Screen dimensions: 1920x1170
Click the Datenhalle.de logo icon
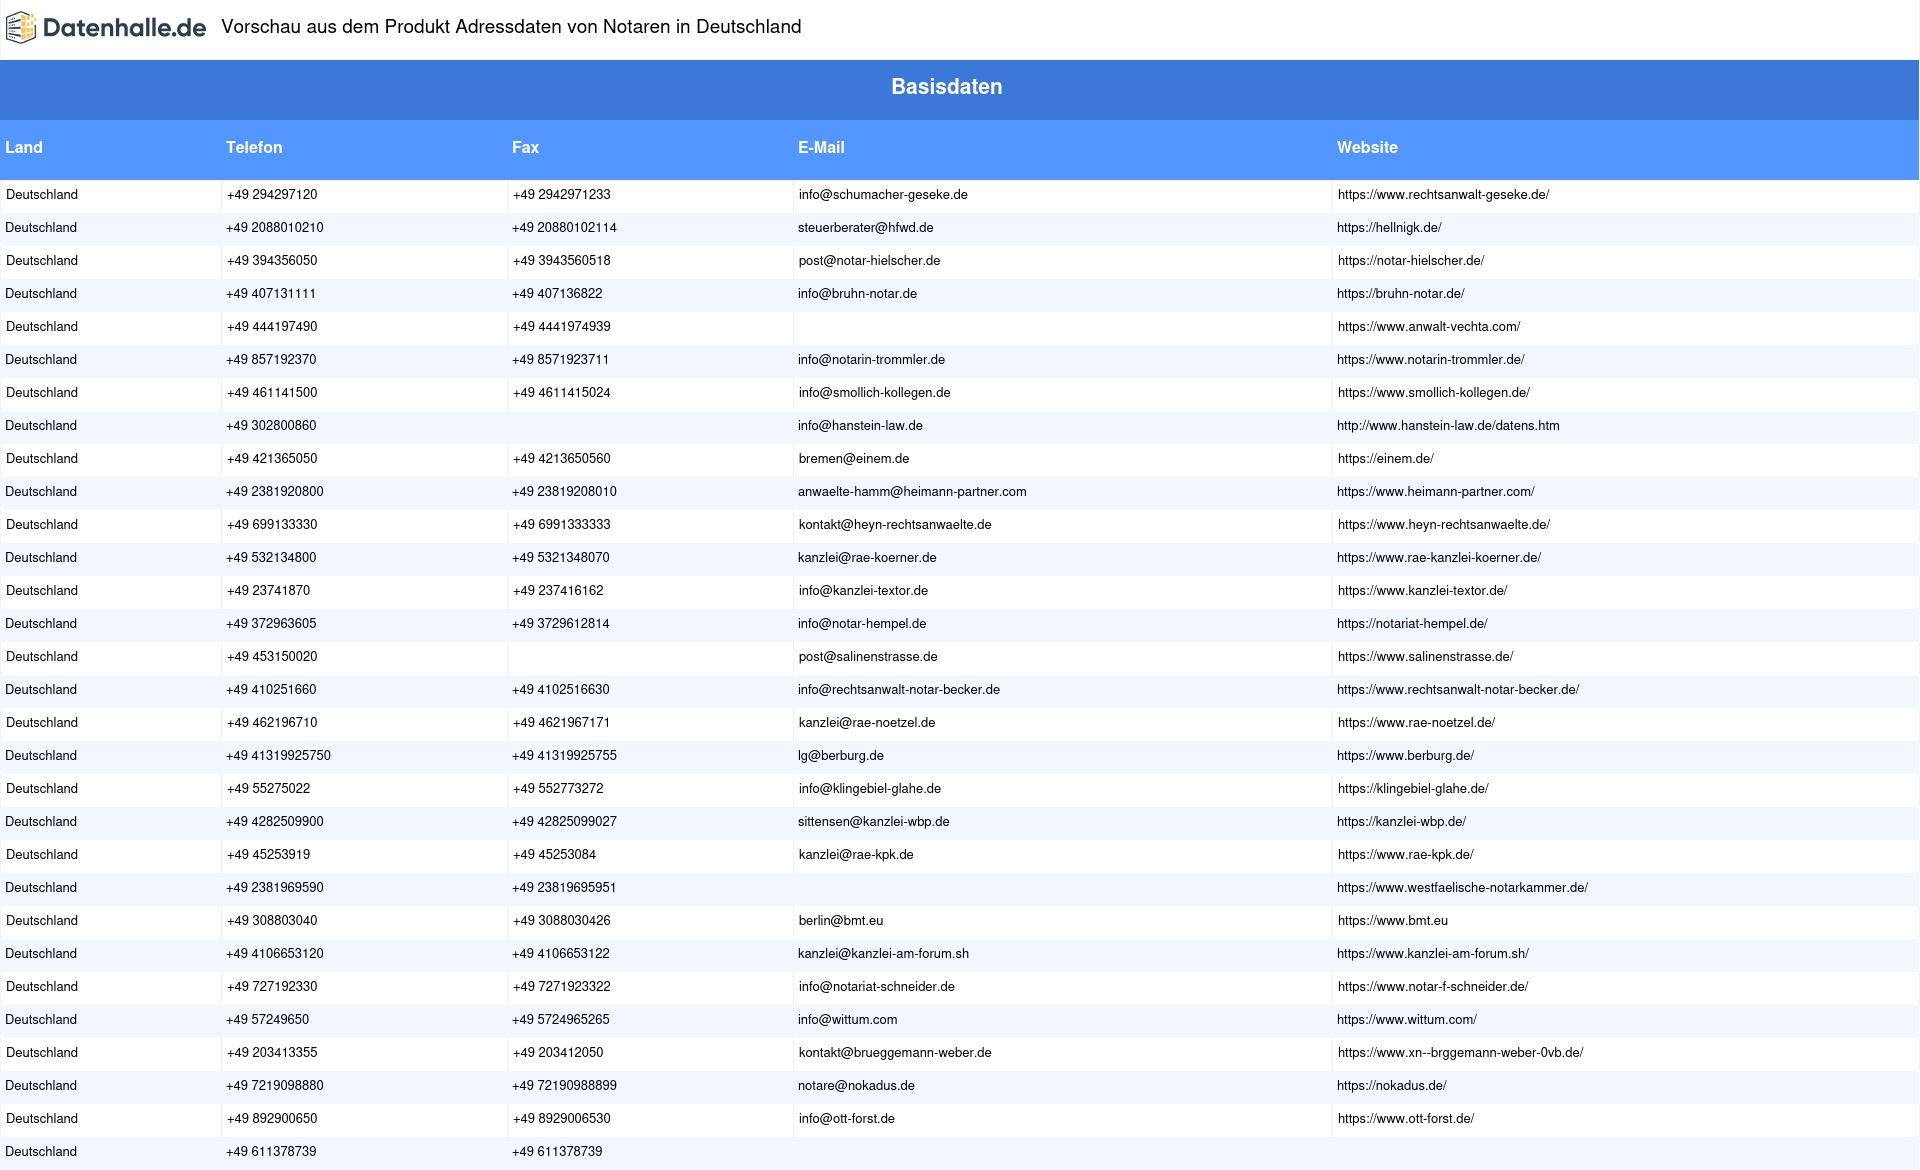[21, 28]
